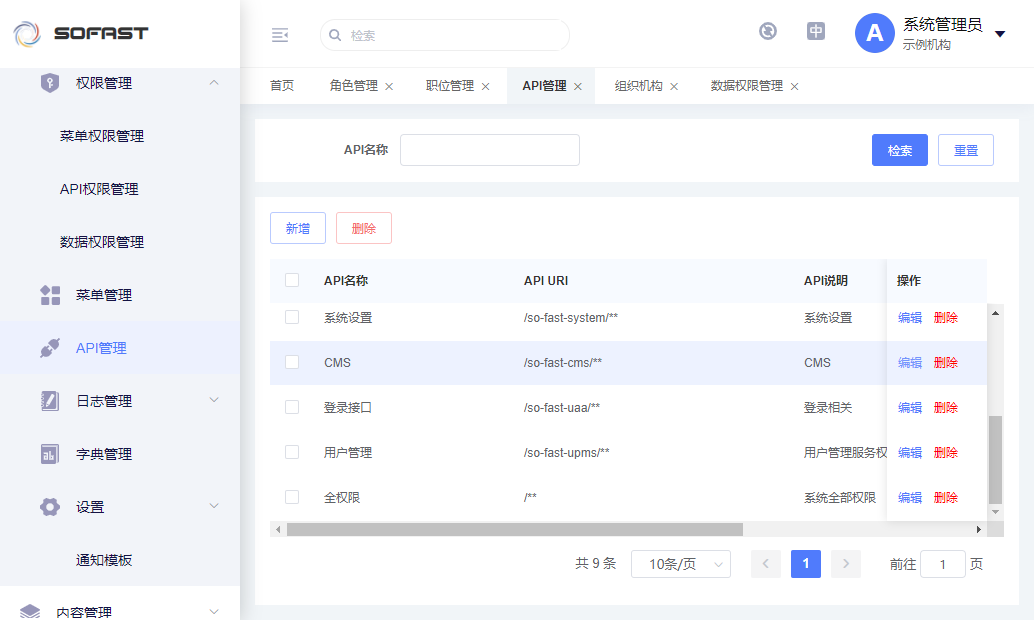
Task: Click the 菜单管理 grid icon
Action: click(x=50, y=295)
